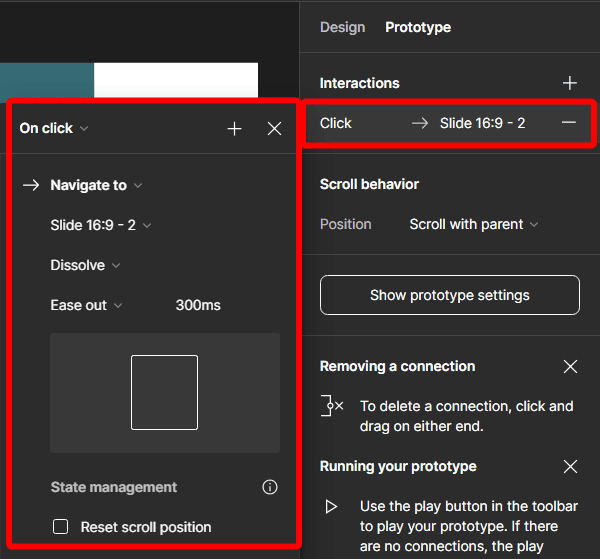
Task: Select the Prototype tab
Action: pyautogui.click(x=418, y=27)
